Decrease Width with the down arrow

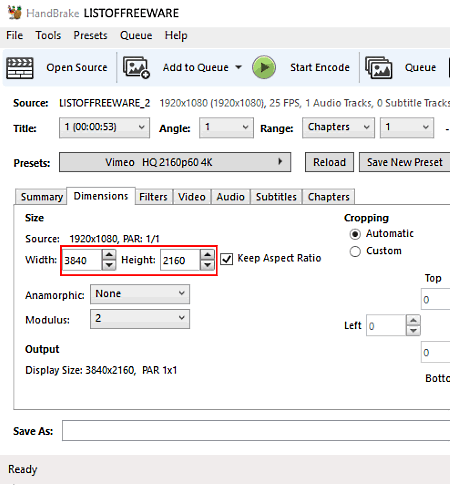click(109, 265)
